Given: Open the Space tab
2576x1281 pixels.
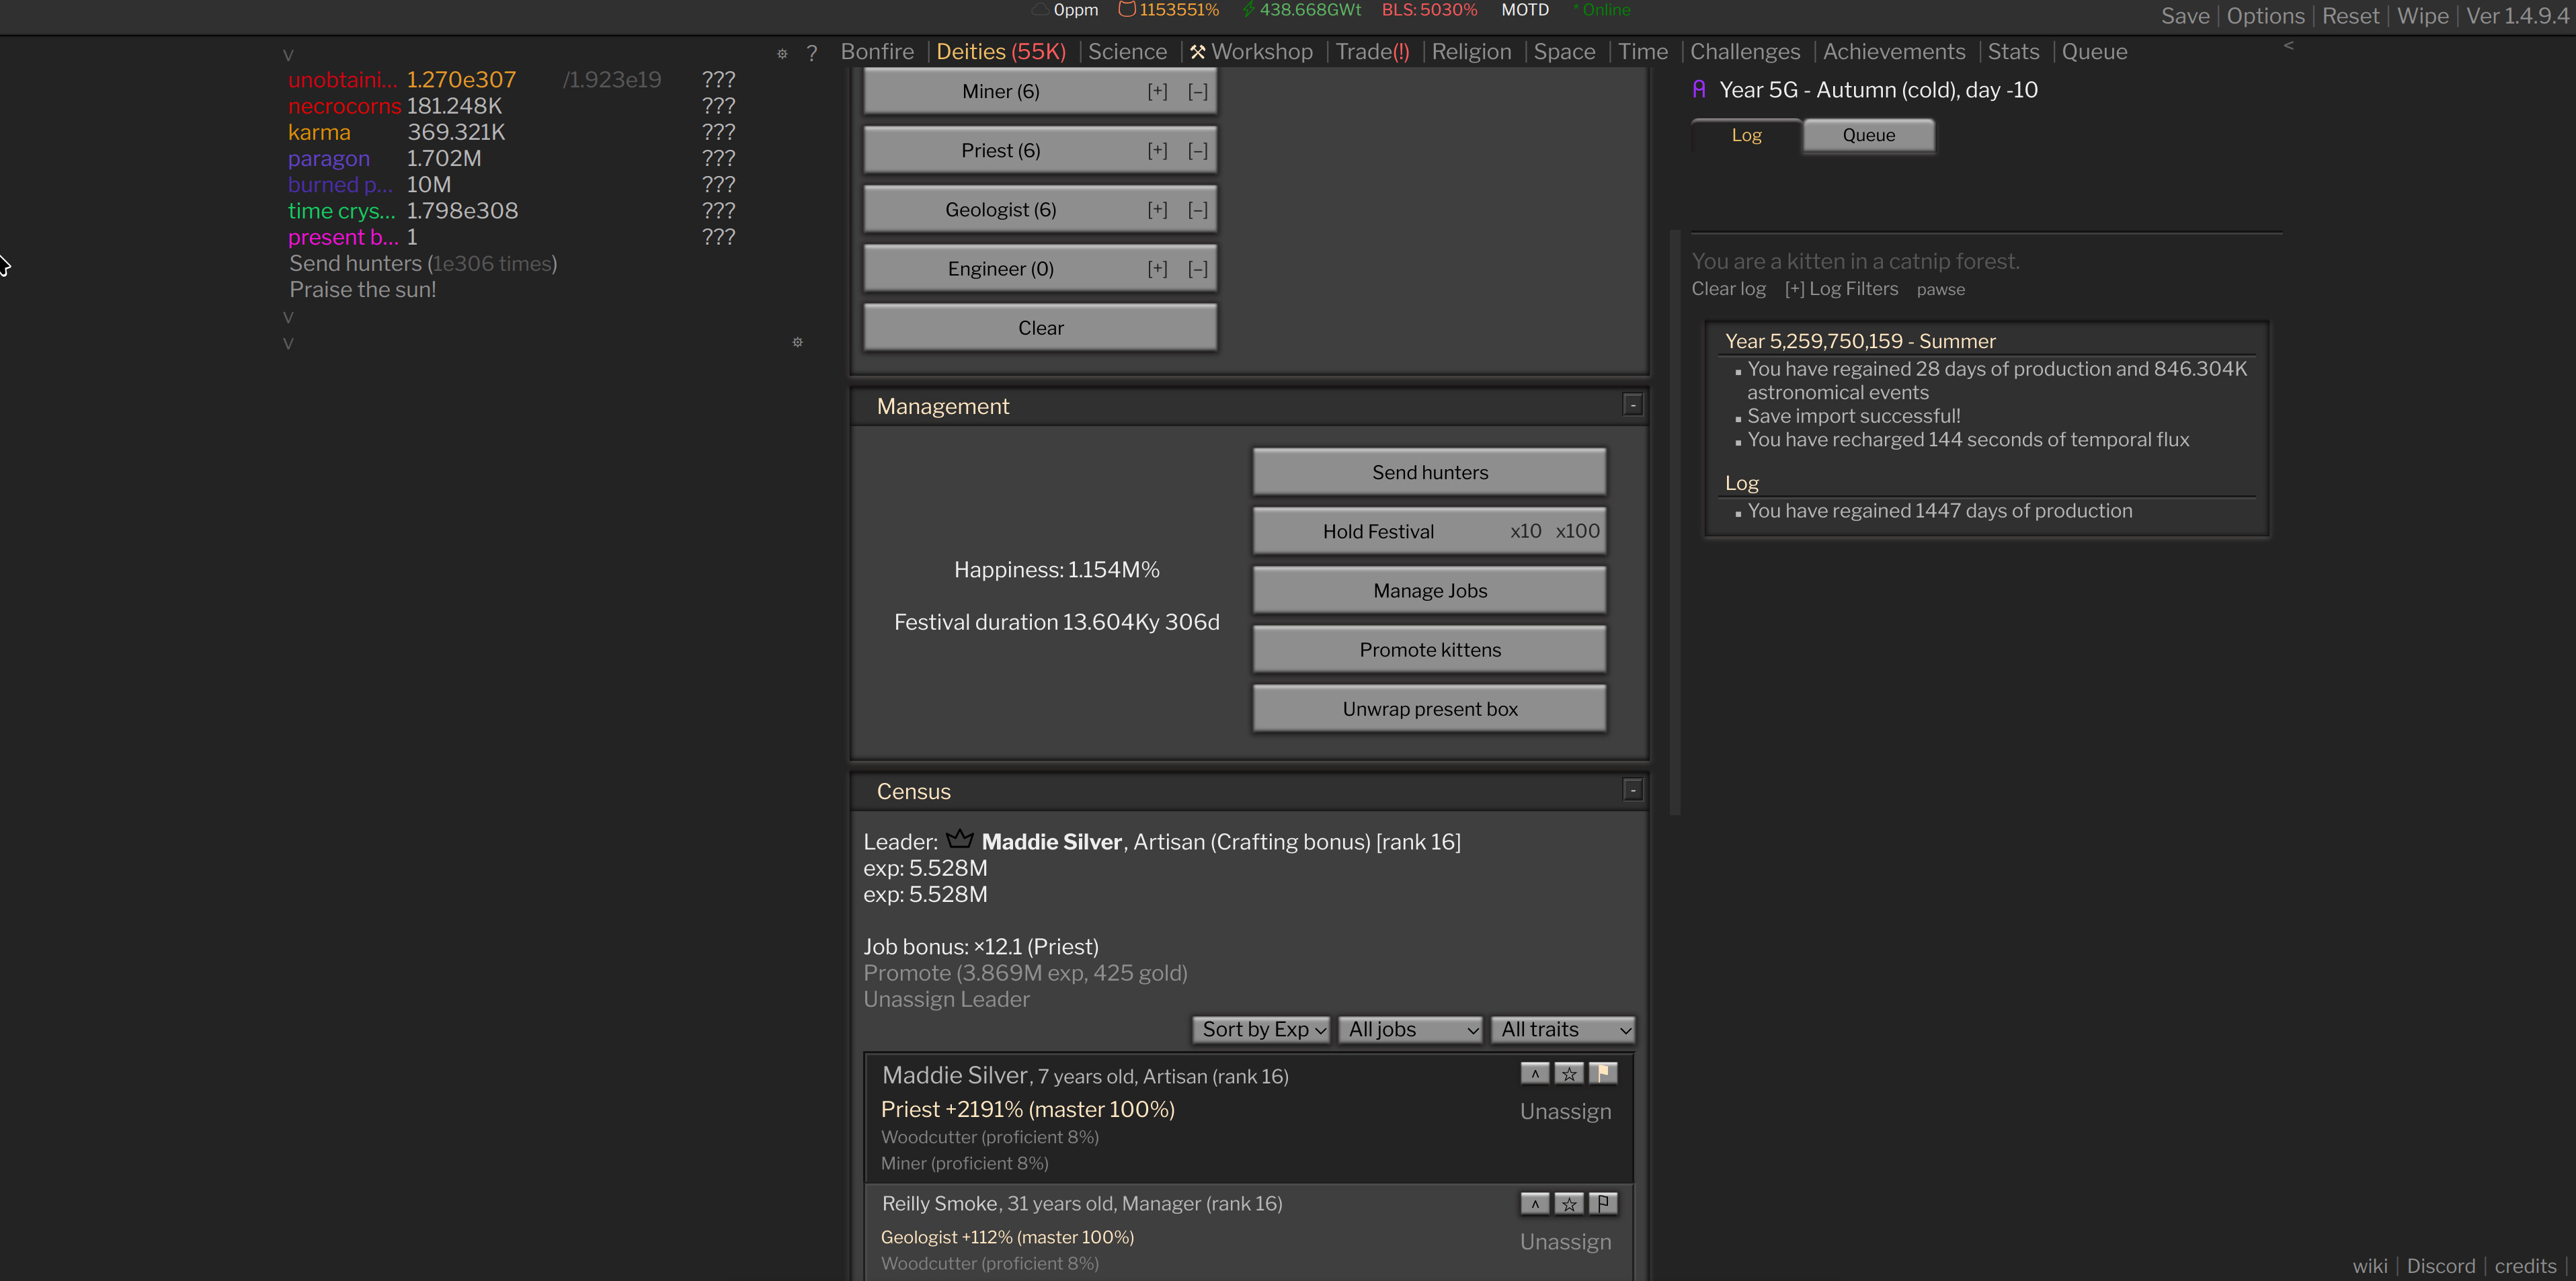Looking at the screenshot, I should tap(1564, 51).
